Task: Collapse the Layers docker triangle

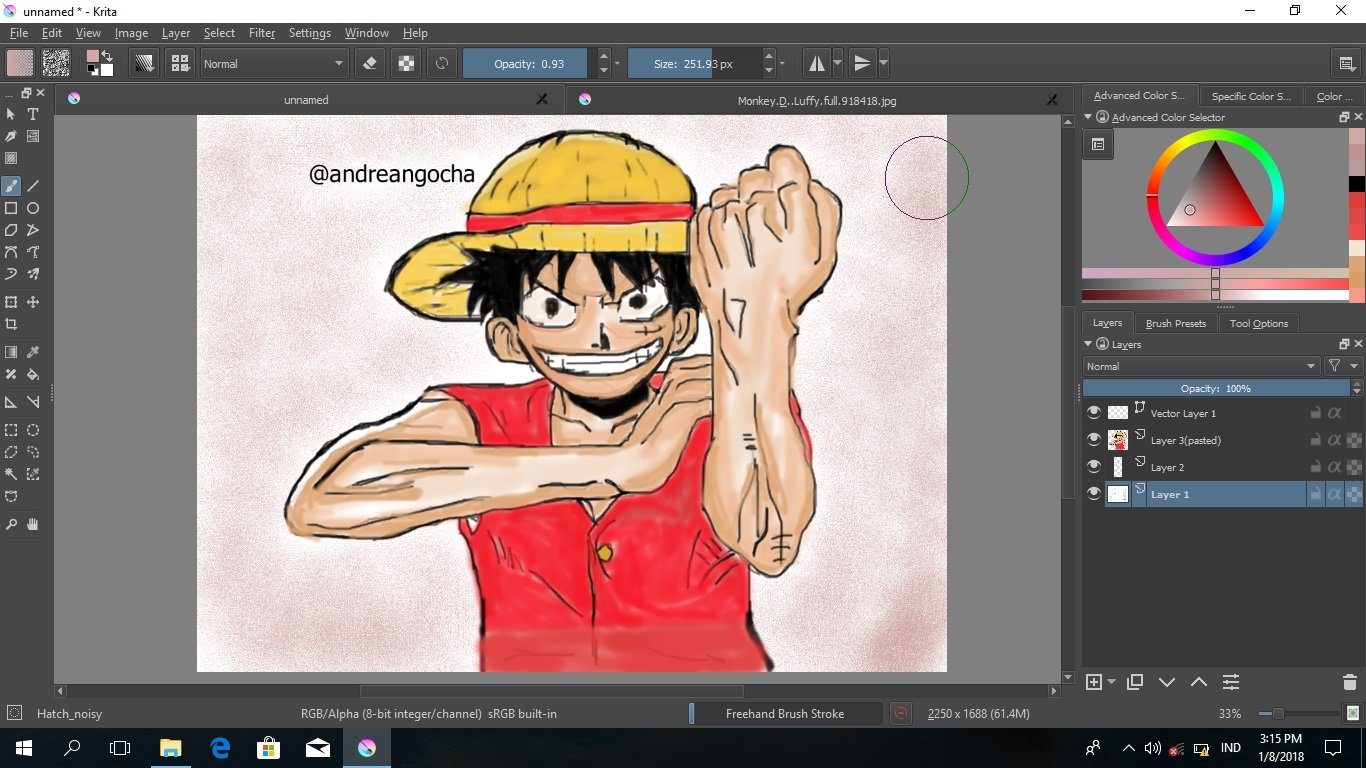Action: tap(1089, 344)
